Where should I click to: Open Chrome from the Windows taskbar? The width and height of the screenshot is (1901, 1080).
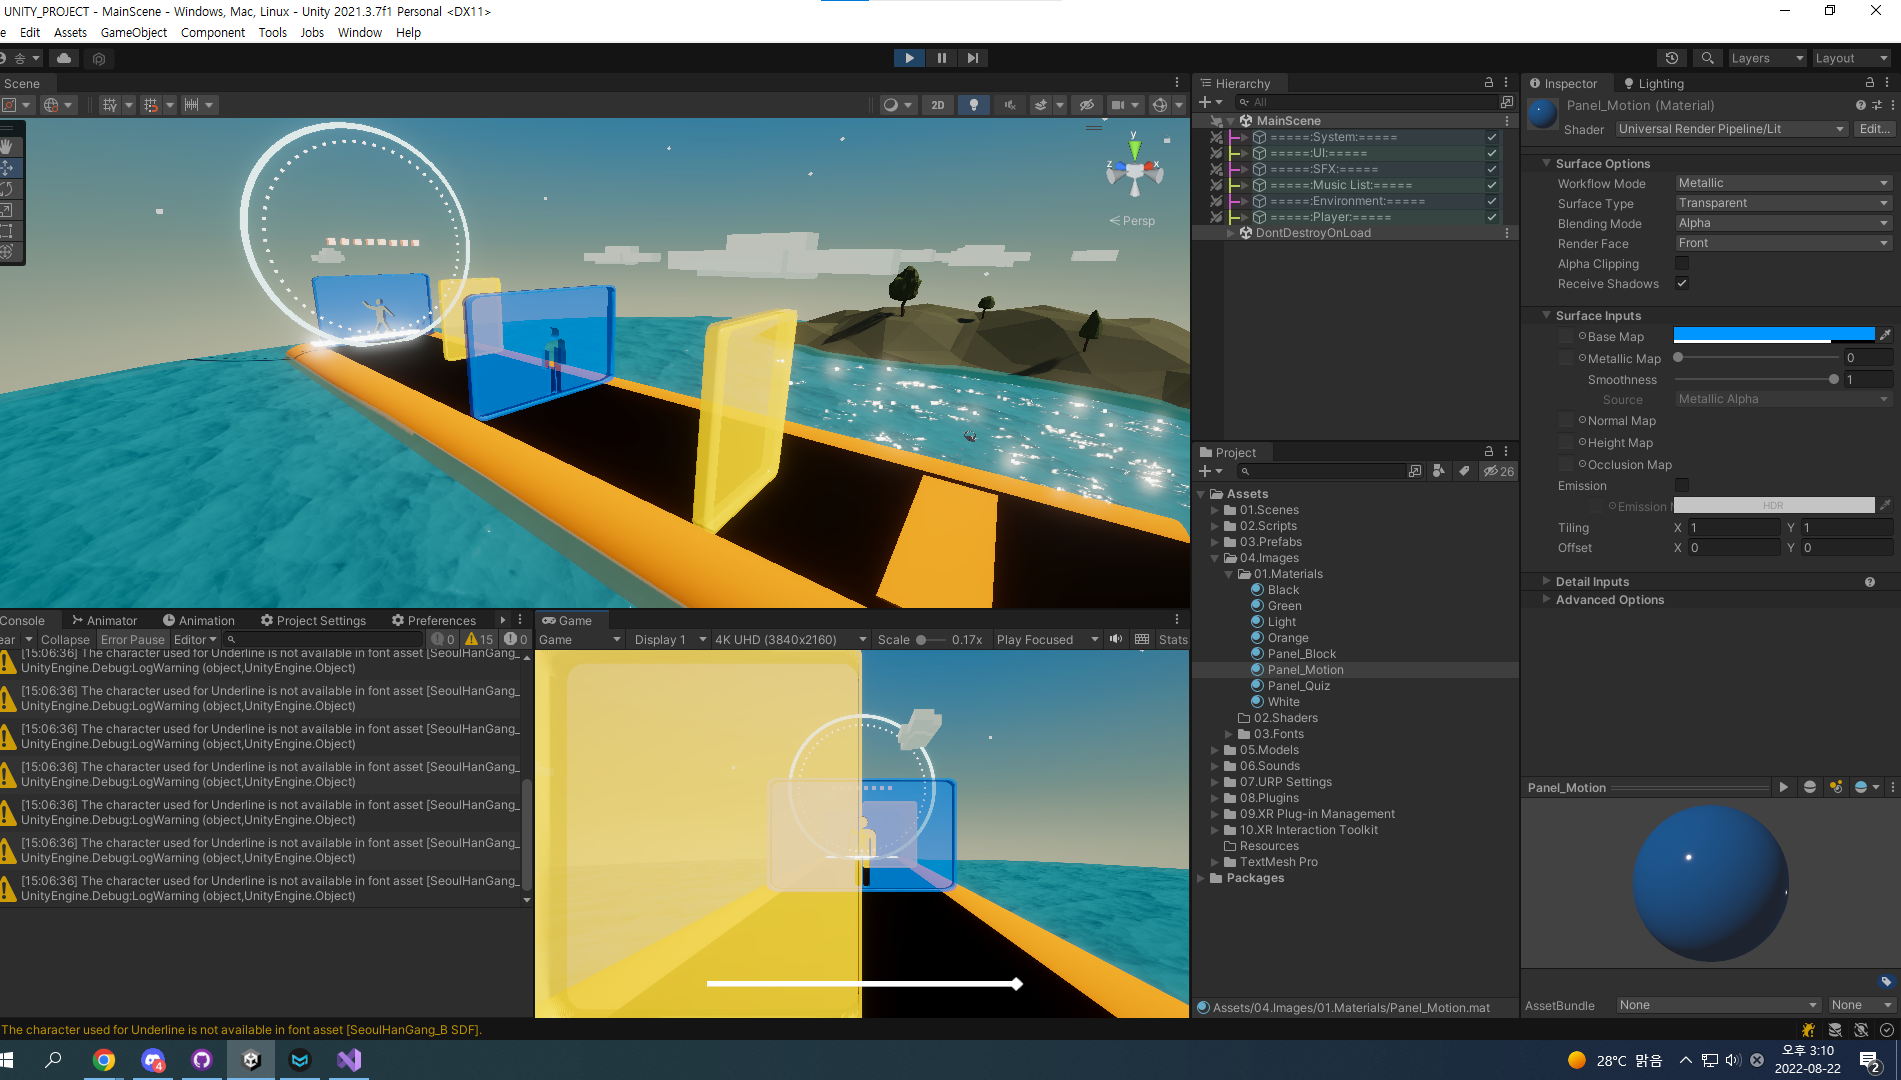104,1060
